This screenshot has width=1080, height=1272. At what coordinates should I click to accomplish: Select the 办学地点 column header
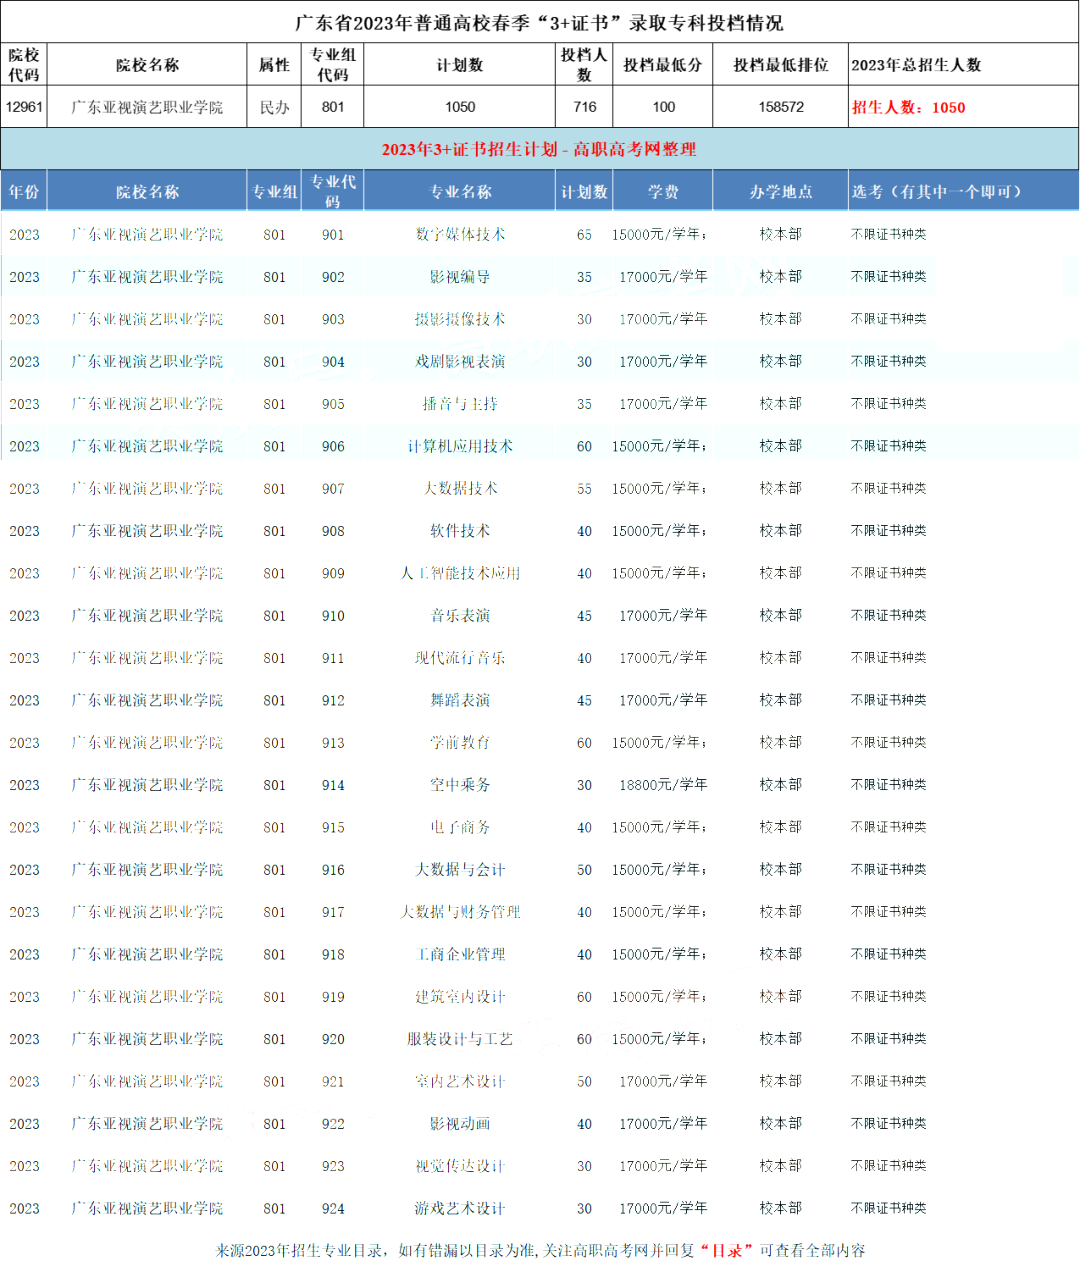780,191
